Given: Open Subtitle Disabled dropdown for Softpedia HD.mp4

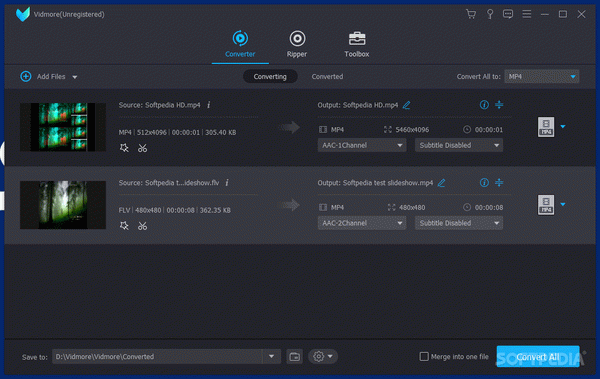Looking at the screenshot, I should point(459,145).
